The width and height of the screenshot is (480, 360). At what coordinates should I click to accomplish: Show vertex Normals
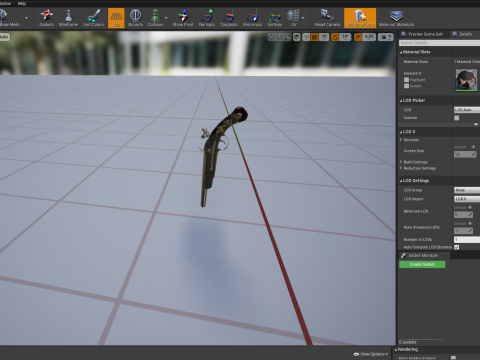[207, 18]
